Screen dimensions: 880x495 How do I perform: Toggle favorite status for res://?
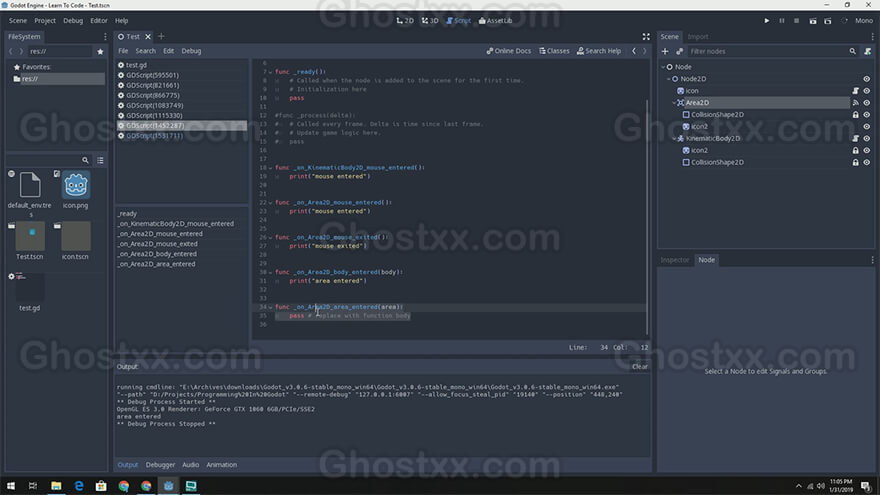click(100, 52)
